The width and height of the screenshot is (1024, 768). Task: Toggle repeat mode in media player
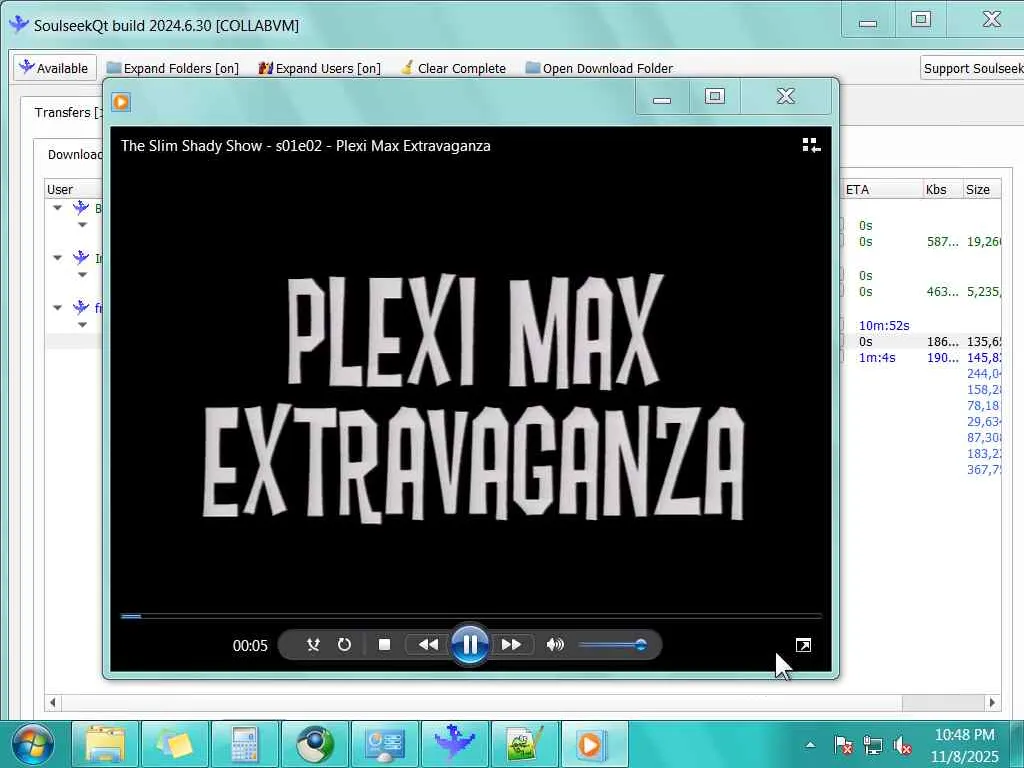[x=344, y=645]
